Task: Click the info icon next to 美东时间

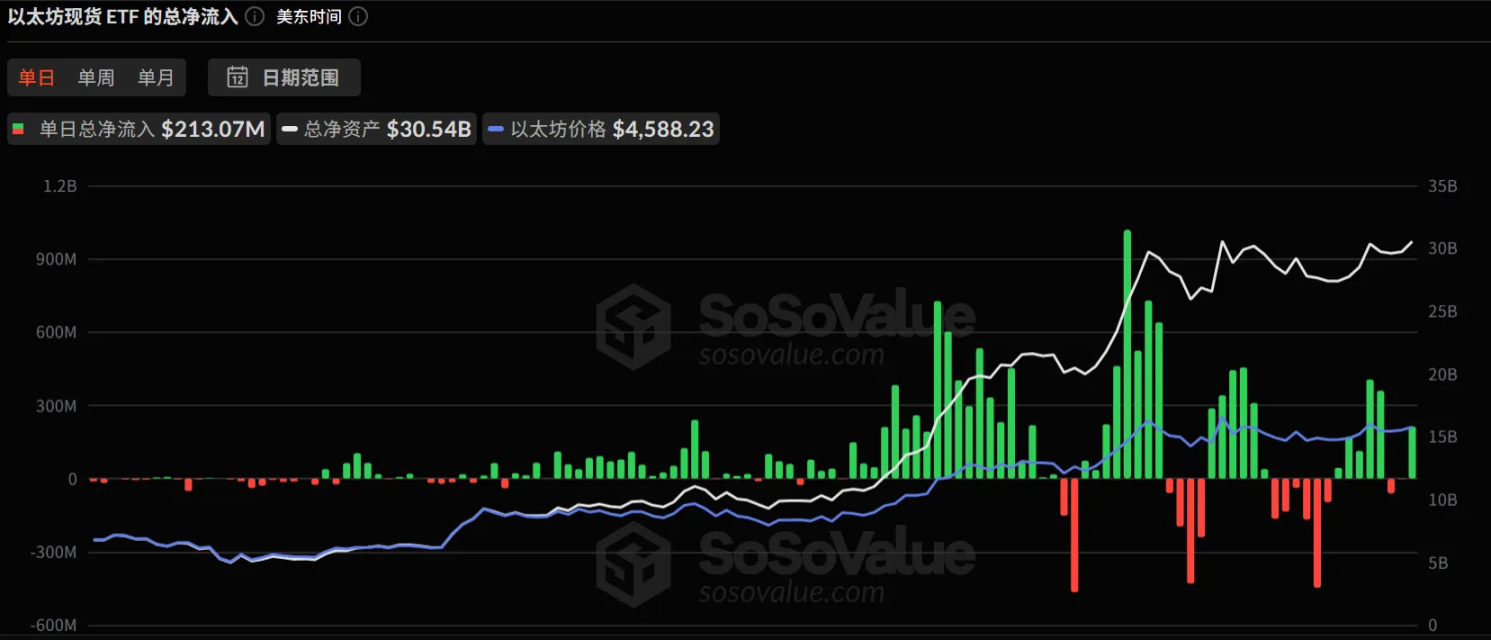Action: tap(358, 17)
